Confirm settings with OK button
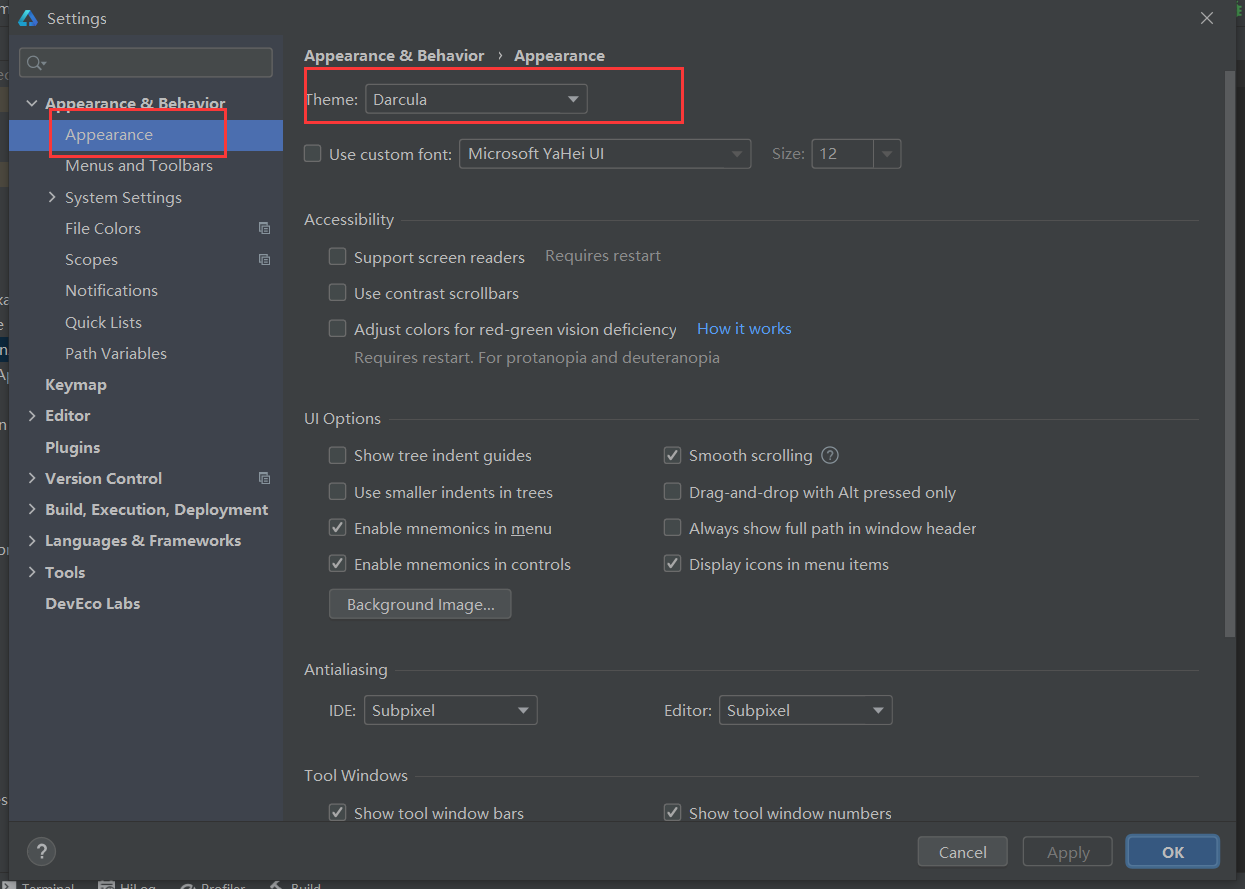Screen dimensions: 1245x889 point(1173,852)
